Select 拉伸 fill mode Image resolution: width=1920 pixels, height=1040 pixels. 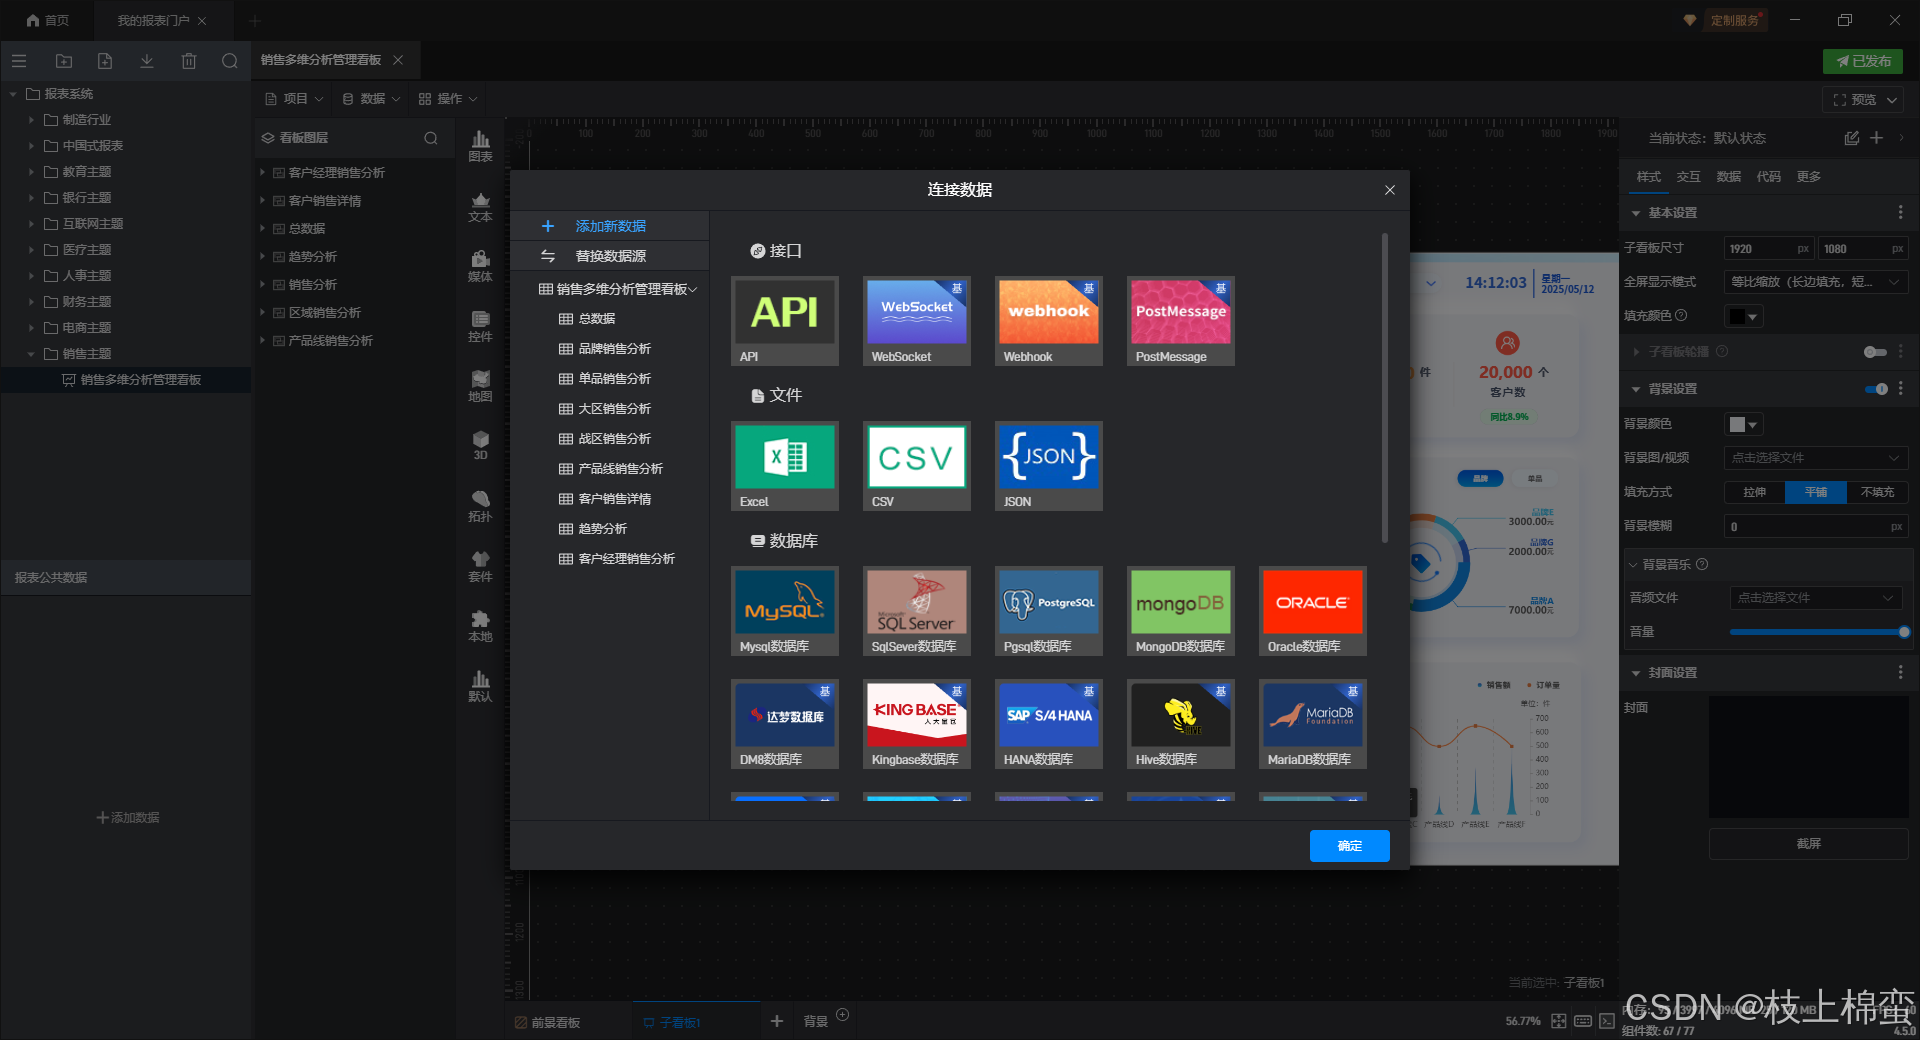pyautogui.click(x=1754, y=492)
